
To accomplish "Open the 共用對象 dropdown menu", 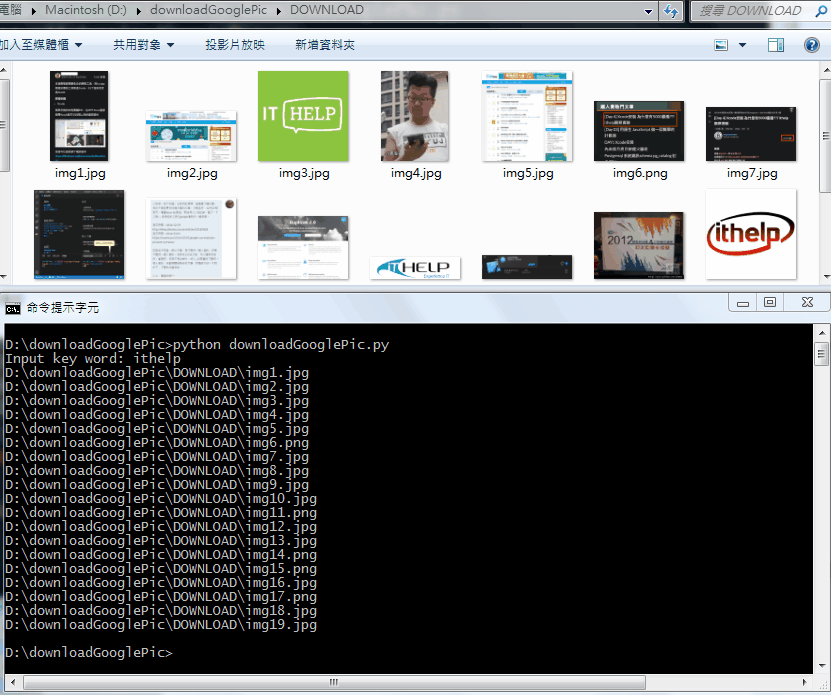I will (x=144, y=45).
